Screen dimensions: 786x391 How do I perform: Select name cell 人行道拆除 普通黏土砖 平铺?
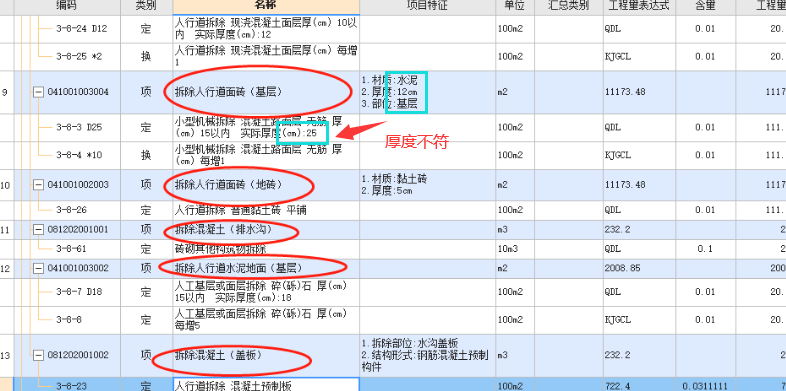point(266,211)
